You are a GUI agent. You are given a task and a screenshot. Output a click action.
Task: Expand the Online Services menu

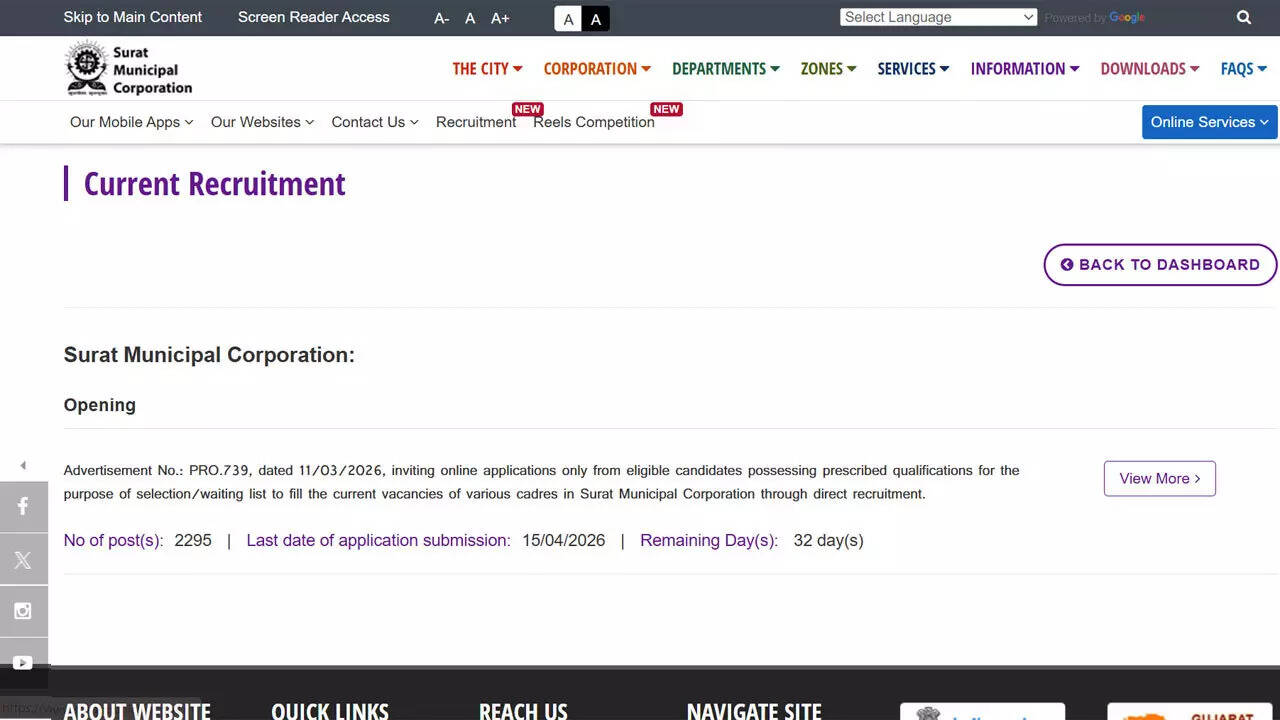tap(1208, 121)
